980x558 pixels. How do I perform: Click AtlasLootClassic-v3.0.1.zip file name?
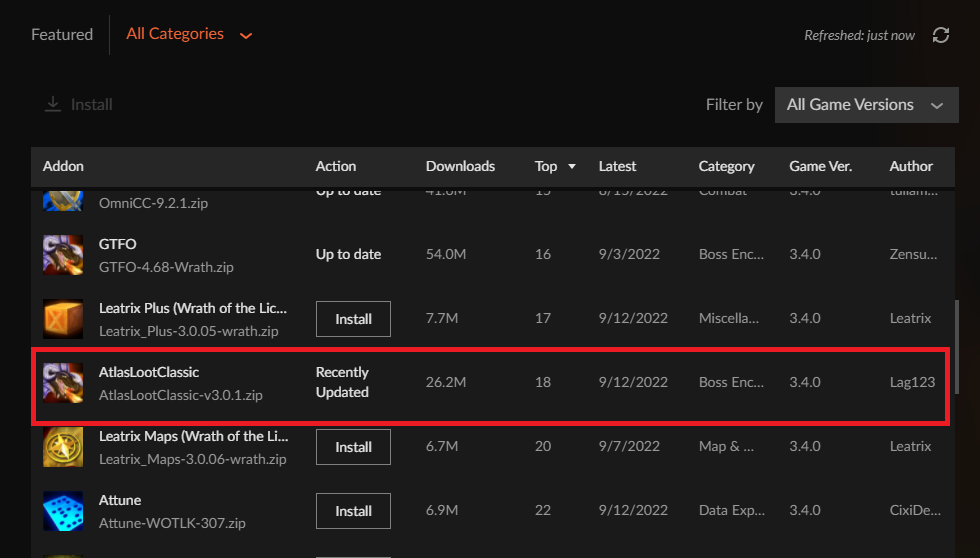pos(181,396)
